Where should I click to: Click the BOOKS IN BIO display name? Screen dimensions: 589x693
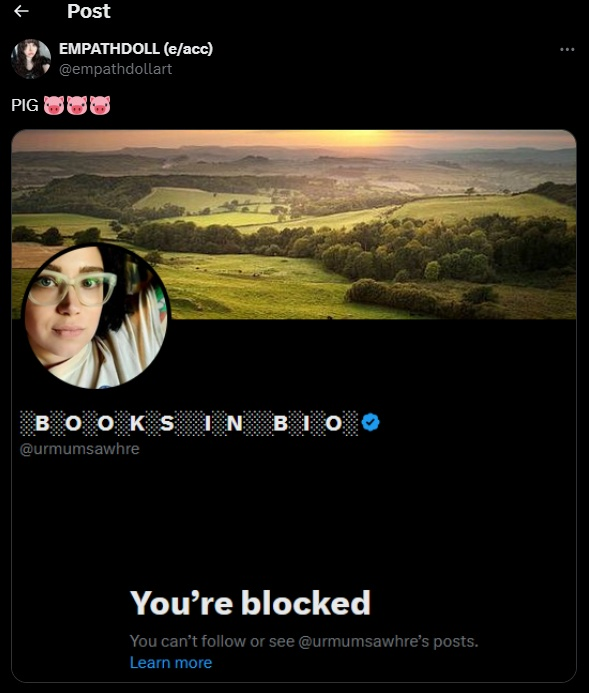pos(189,423)
